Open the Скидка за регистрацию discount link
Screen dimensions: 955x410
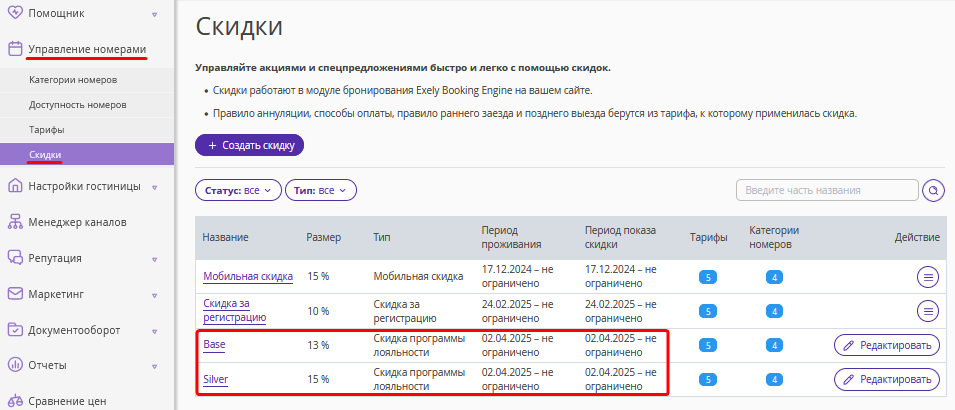click(x=234, y=310)
